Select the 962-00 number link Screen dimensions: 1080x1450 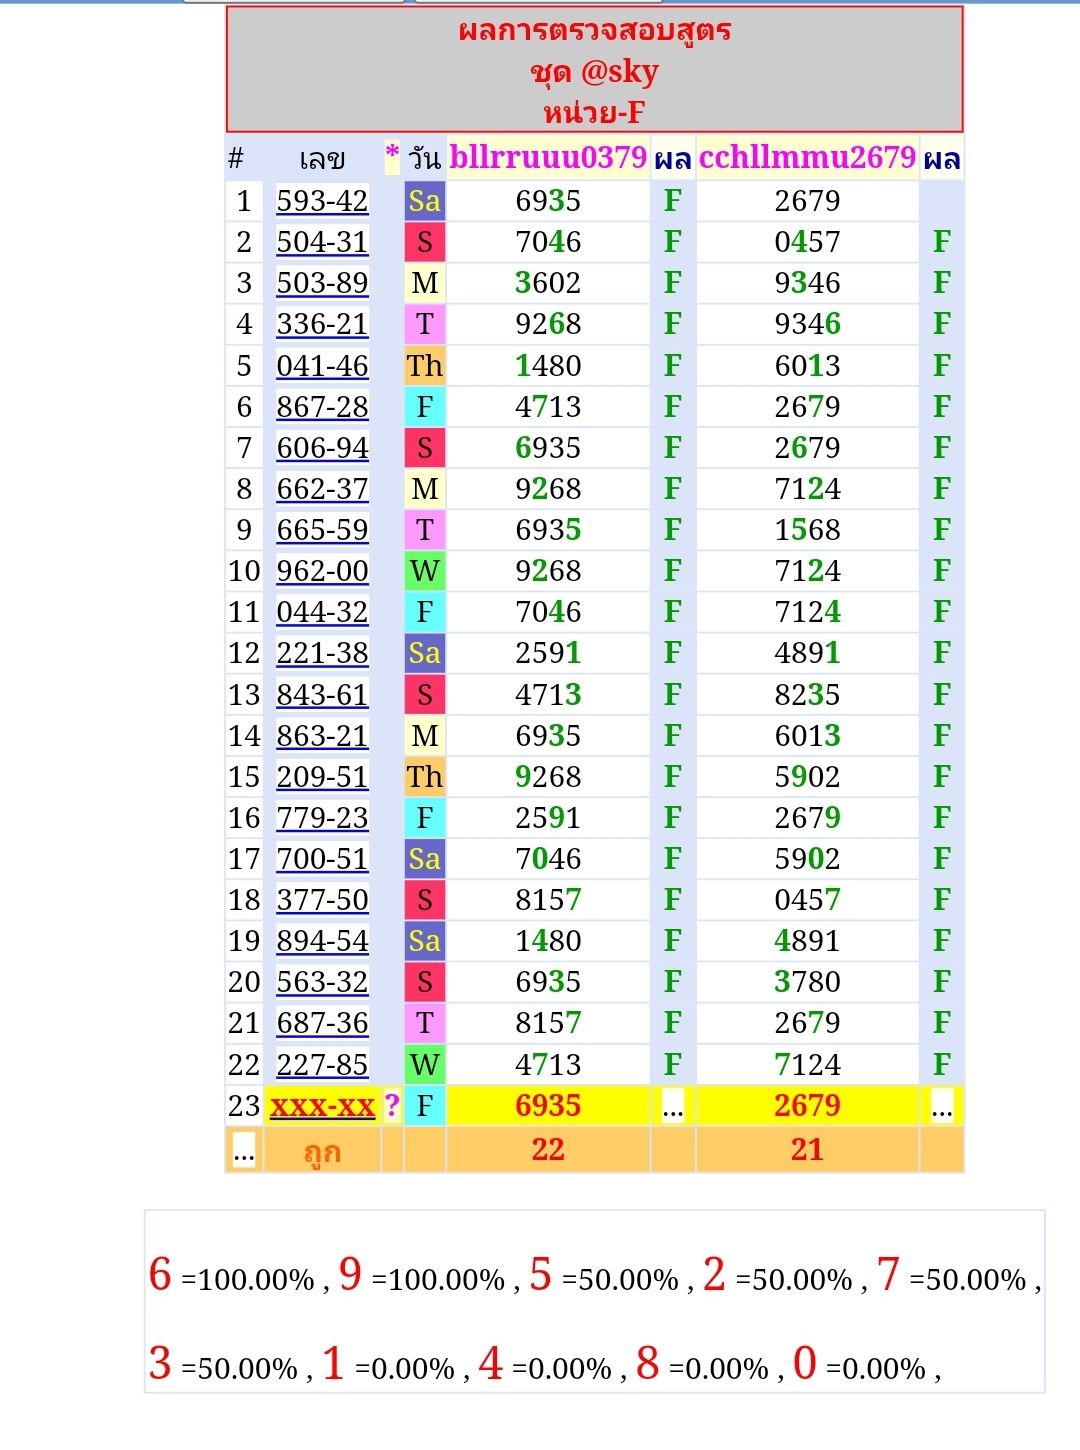tap(322, 571)
